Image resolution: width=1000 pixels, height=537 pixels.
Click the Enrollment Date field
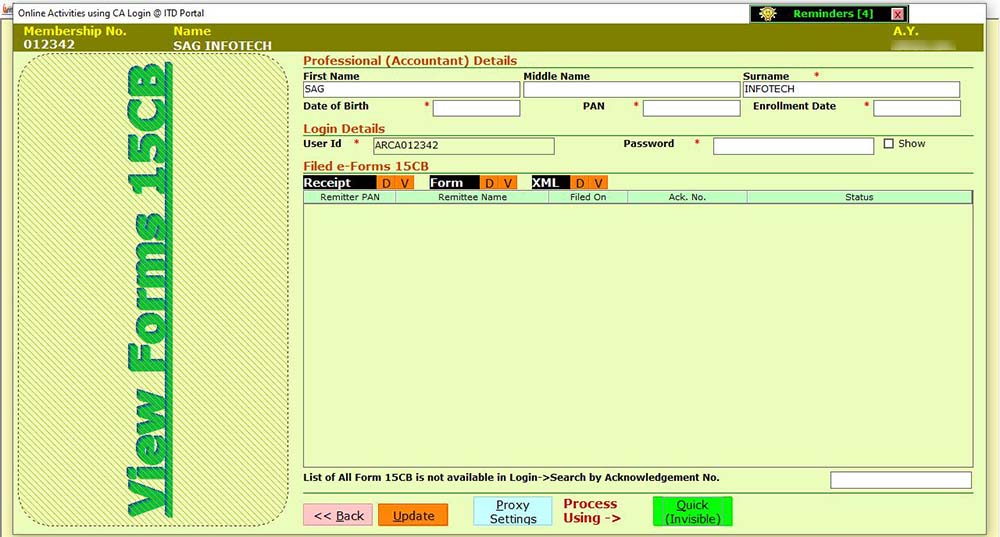coord(916,108)
